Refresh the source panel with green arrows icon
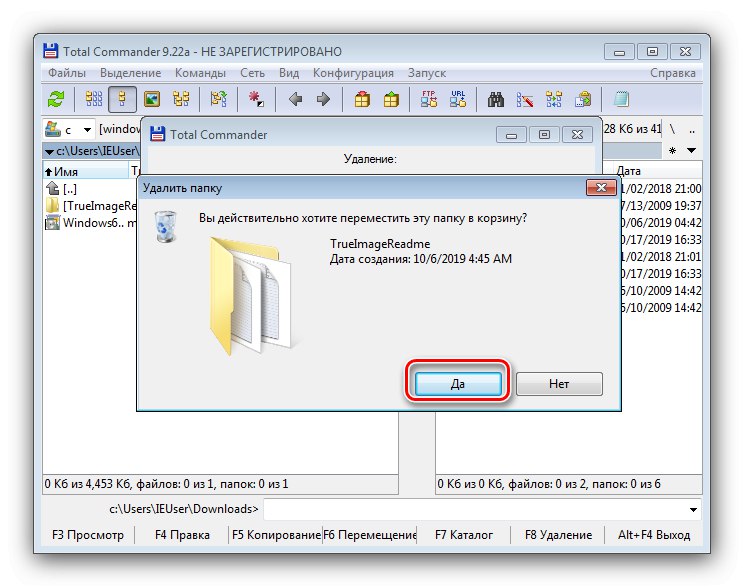This screenshot has height=587, width=744. click(x=56, y=99)
